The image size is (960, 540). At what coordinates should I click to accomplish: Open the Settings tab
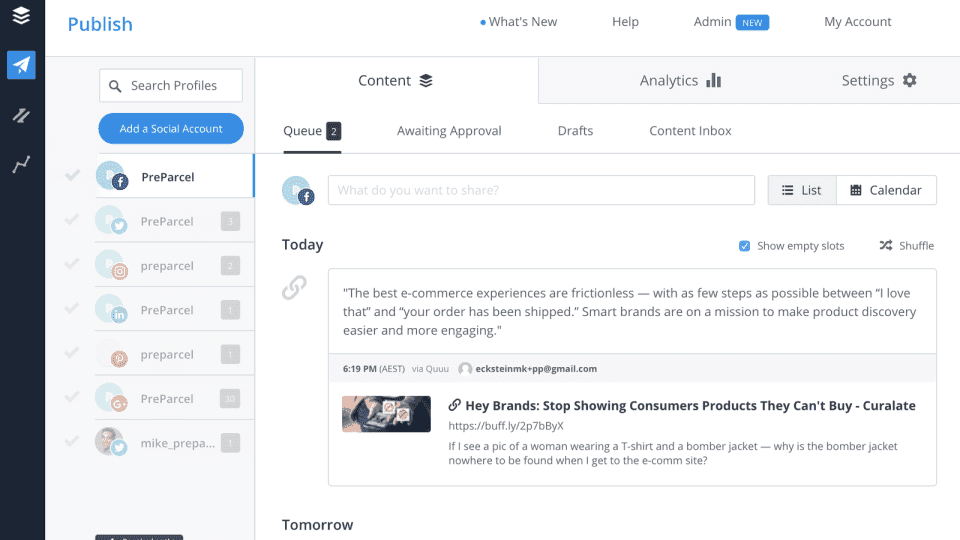pyautogui.click(x=879, y=80)
